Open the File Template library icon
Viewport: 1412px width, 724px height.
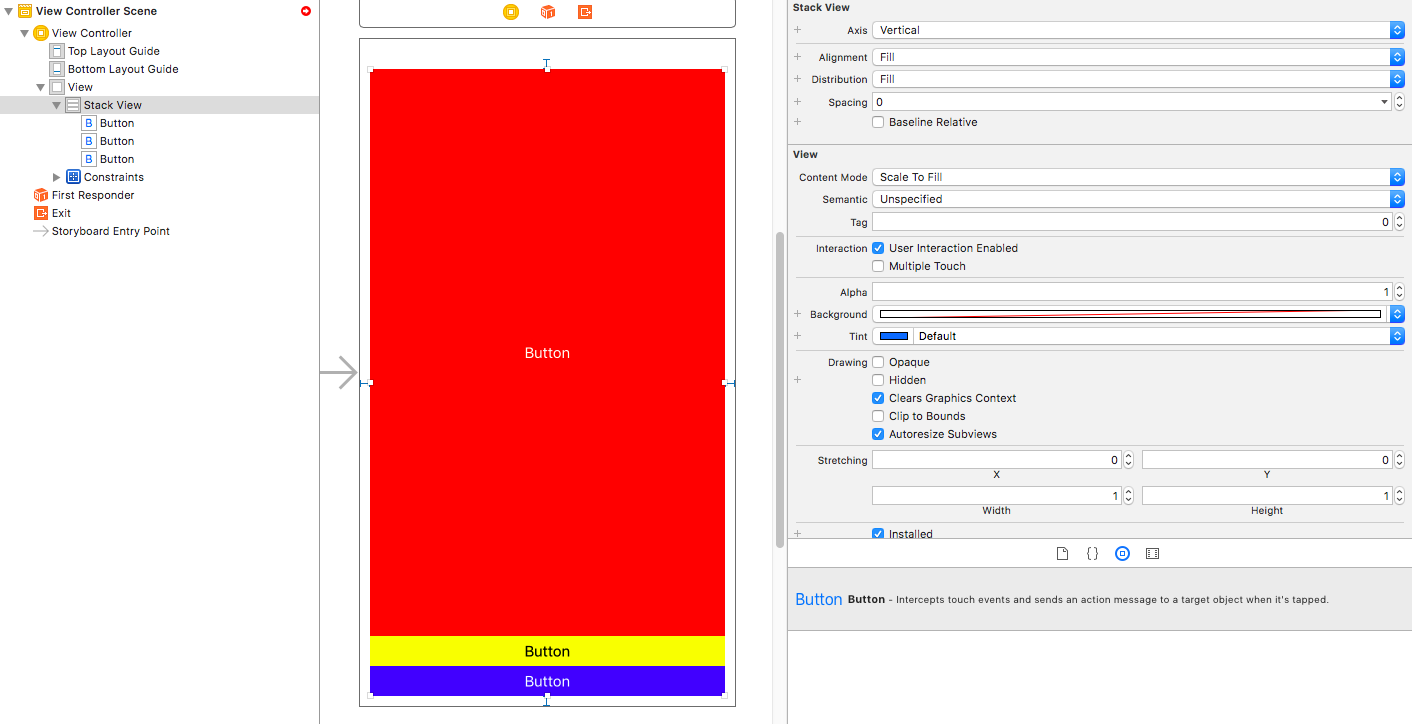[1062, 553]
